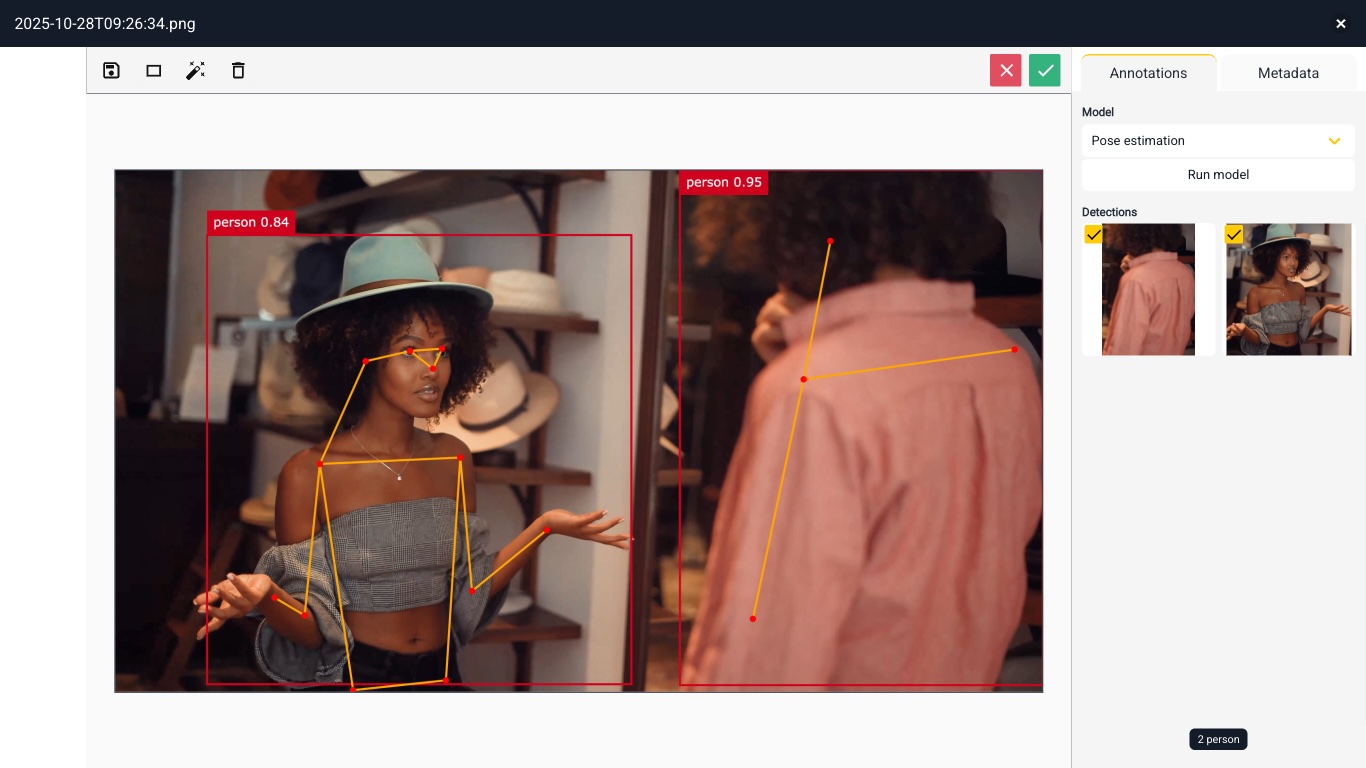Click the trash delete icon
The width and height of the screenshot is (1366, 768).
[x=238, y=71]
